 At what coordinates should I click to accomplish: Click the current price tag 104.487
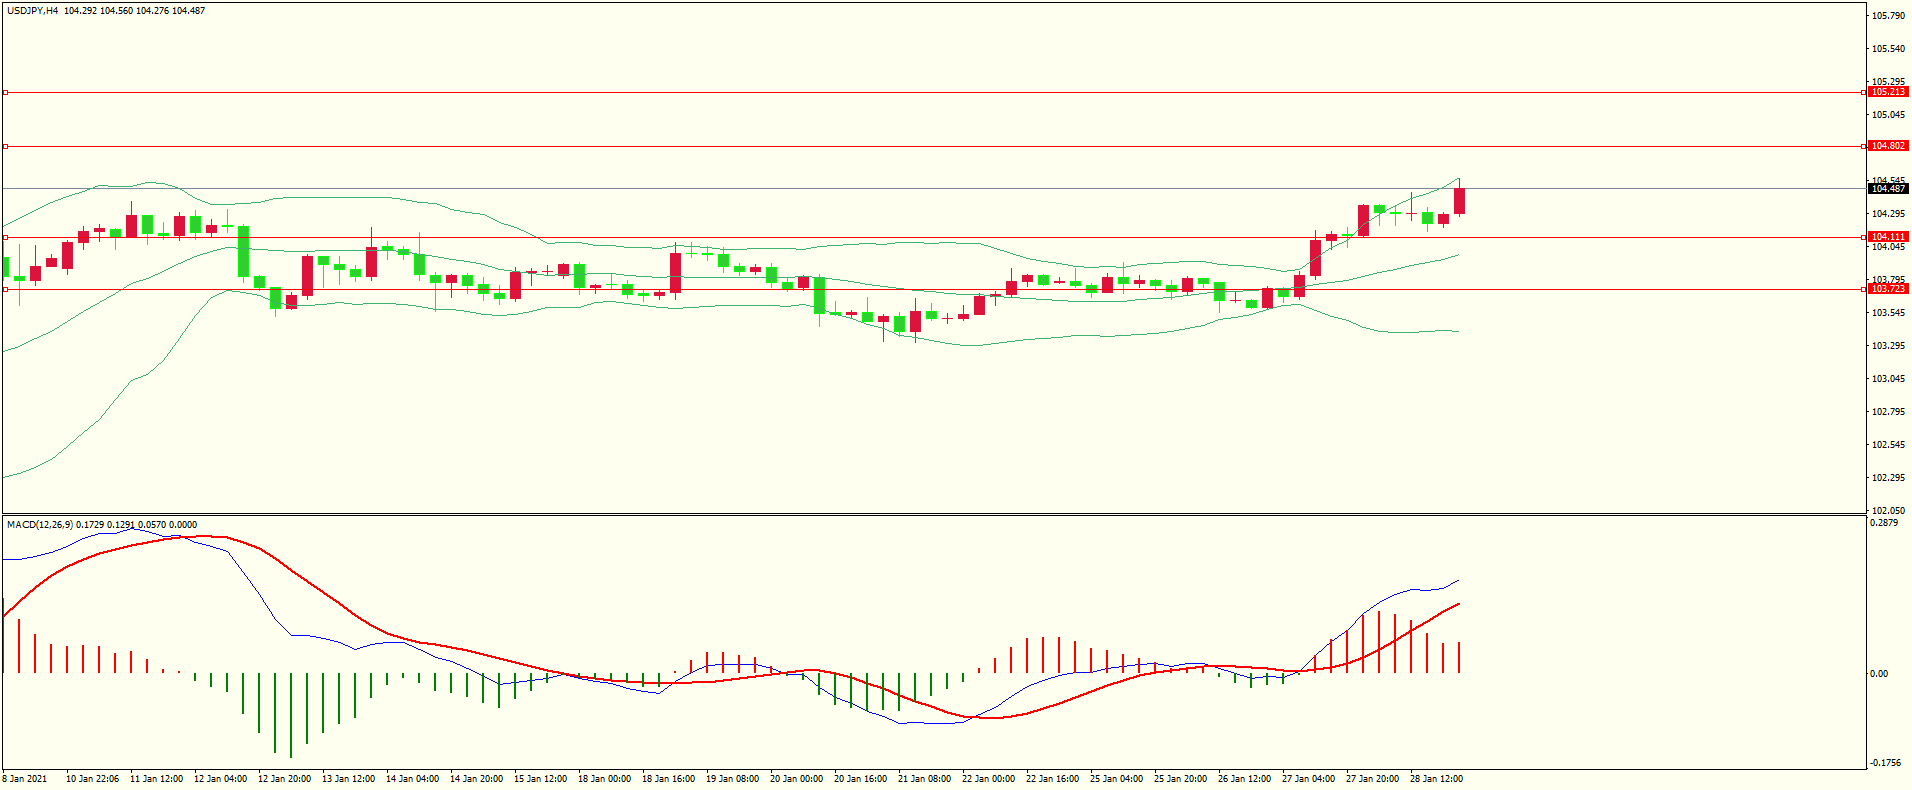pos(1888,189)
